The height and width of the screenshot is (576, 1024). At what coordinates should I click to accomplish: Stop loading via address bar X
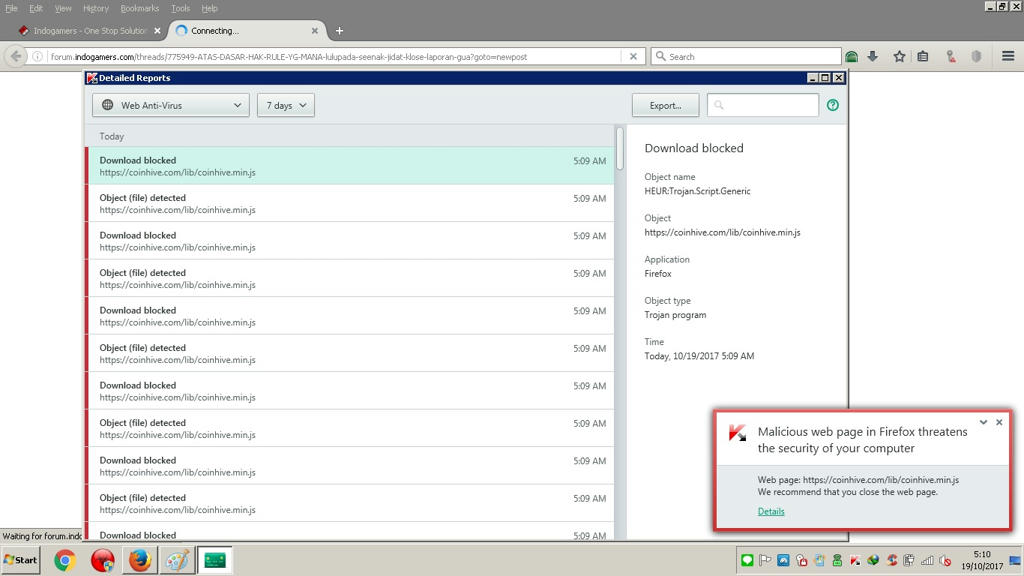point(633,57)
